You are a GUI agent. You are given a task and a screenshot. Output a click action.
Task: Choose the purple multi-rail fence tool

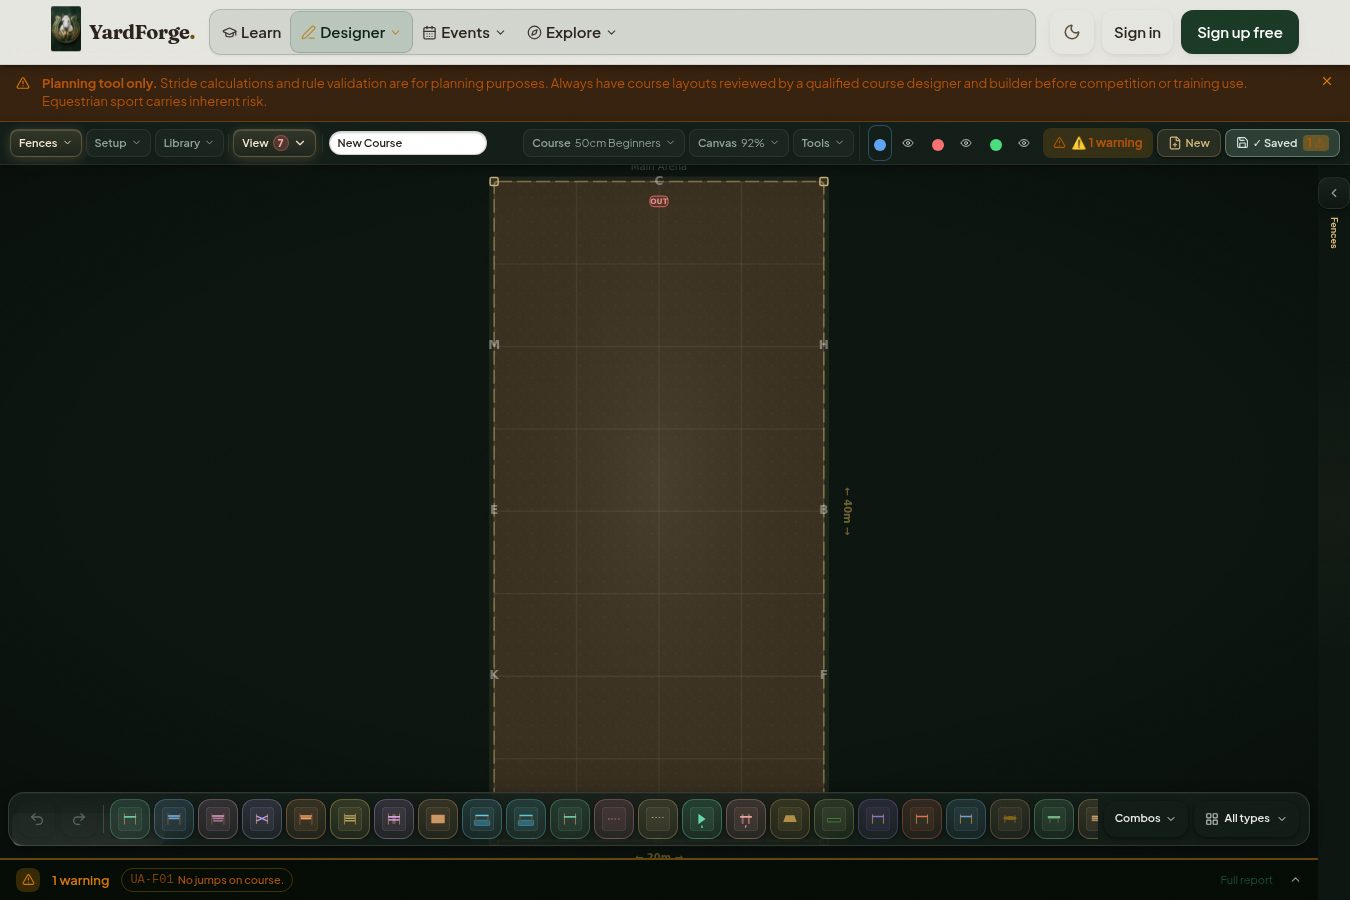(394, 819)
